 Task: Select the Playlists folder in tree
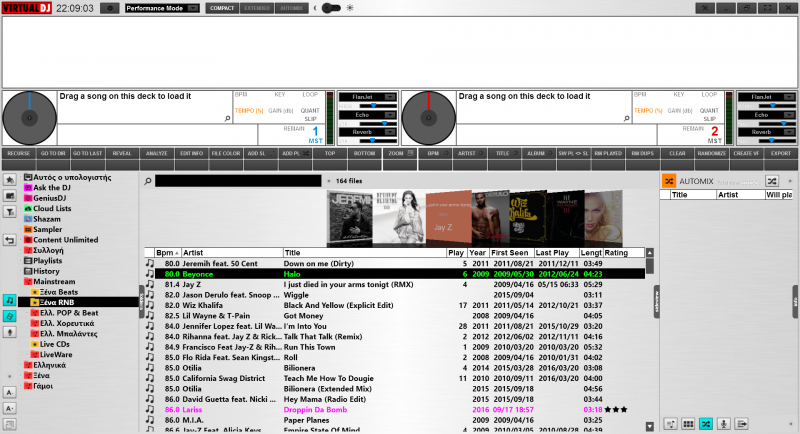coord(48,260)
